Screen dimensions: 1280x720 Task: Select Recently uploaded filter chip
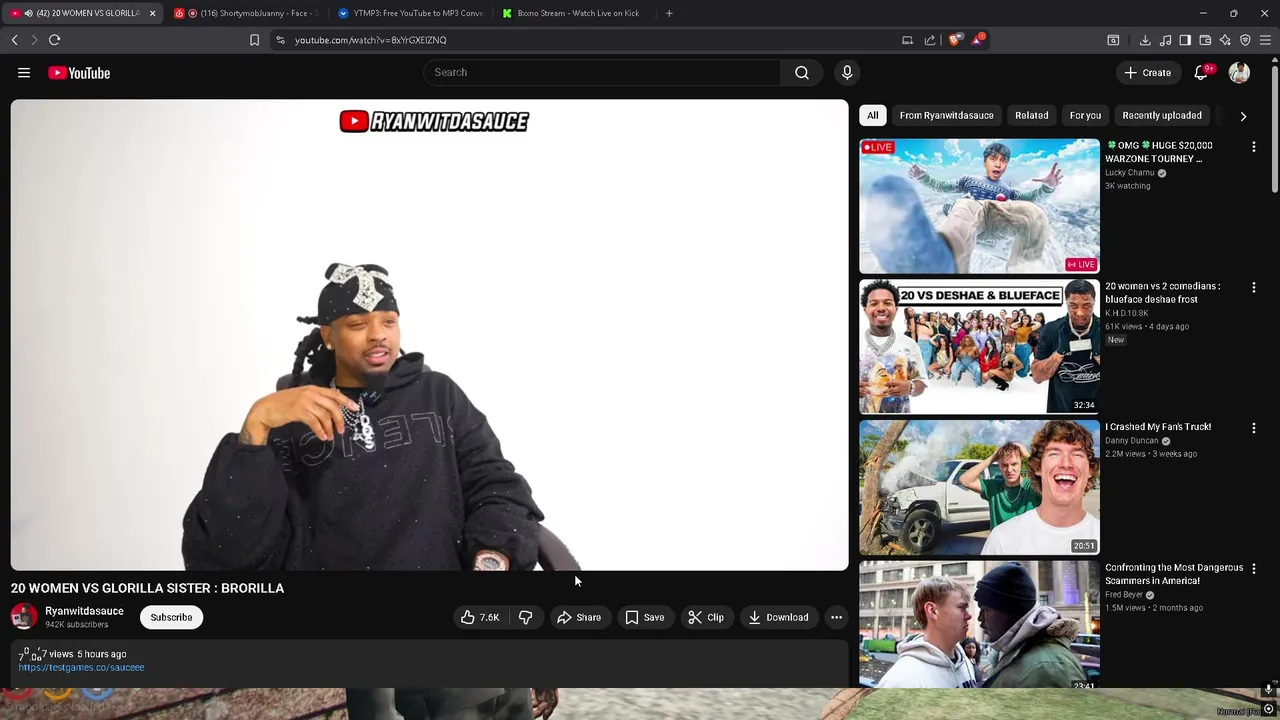click(1162, 115)
